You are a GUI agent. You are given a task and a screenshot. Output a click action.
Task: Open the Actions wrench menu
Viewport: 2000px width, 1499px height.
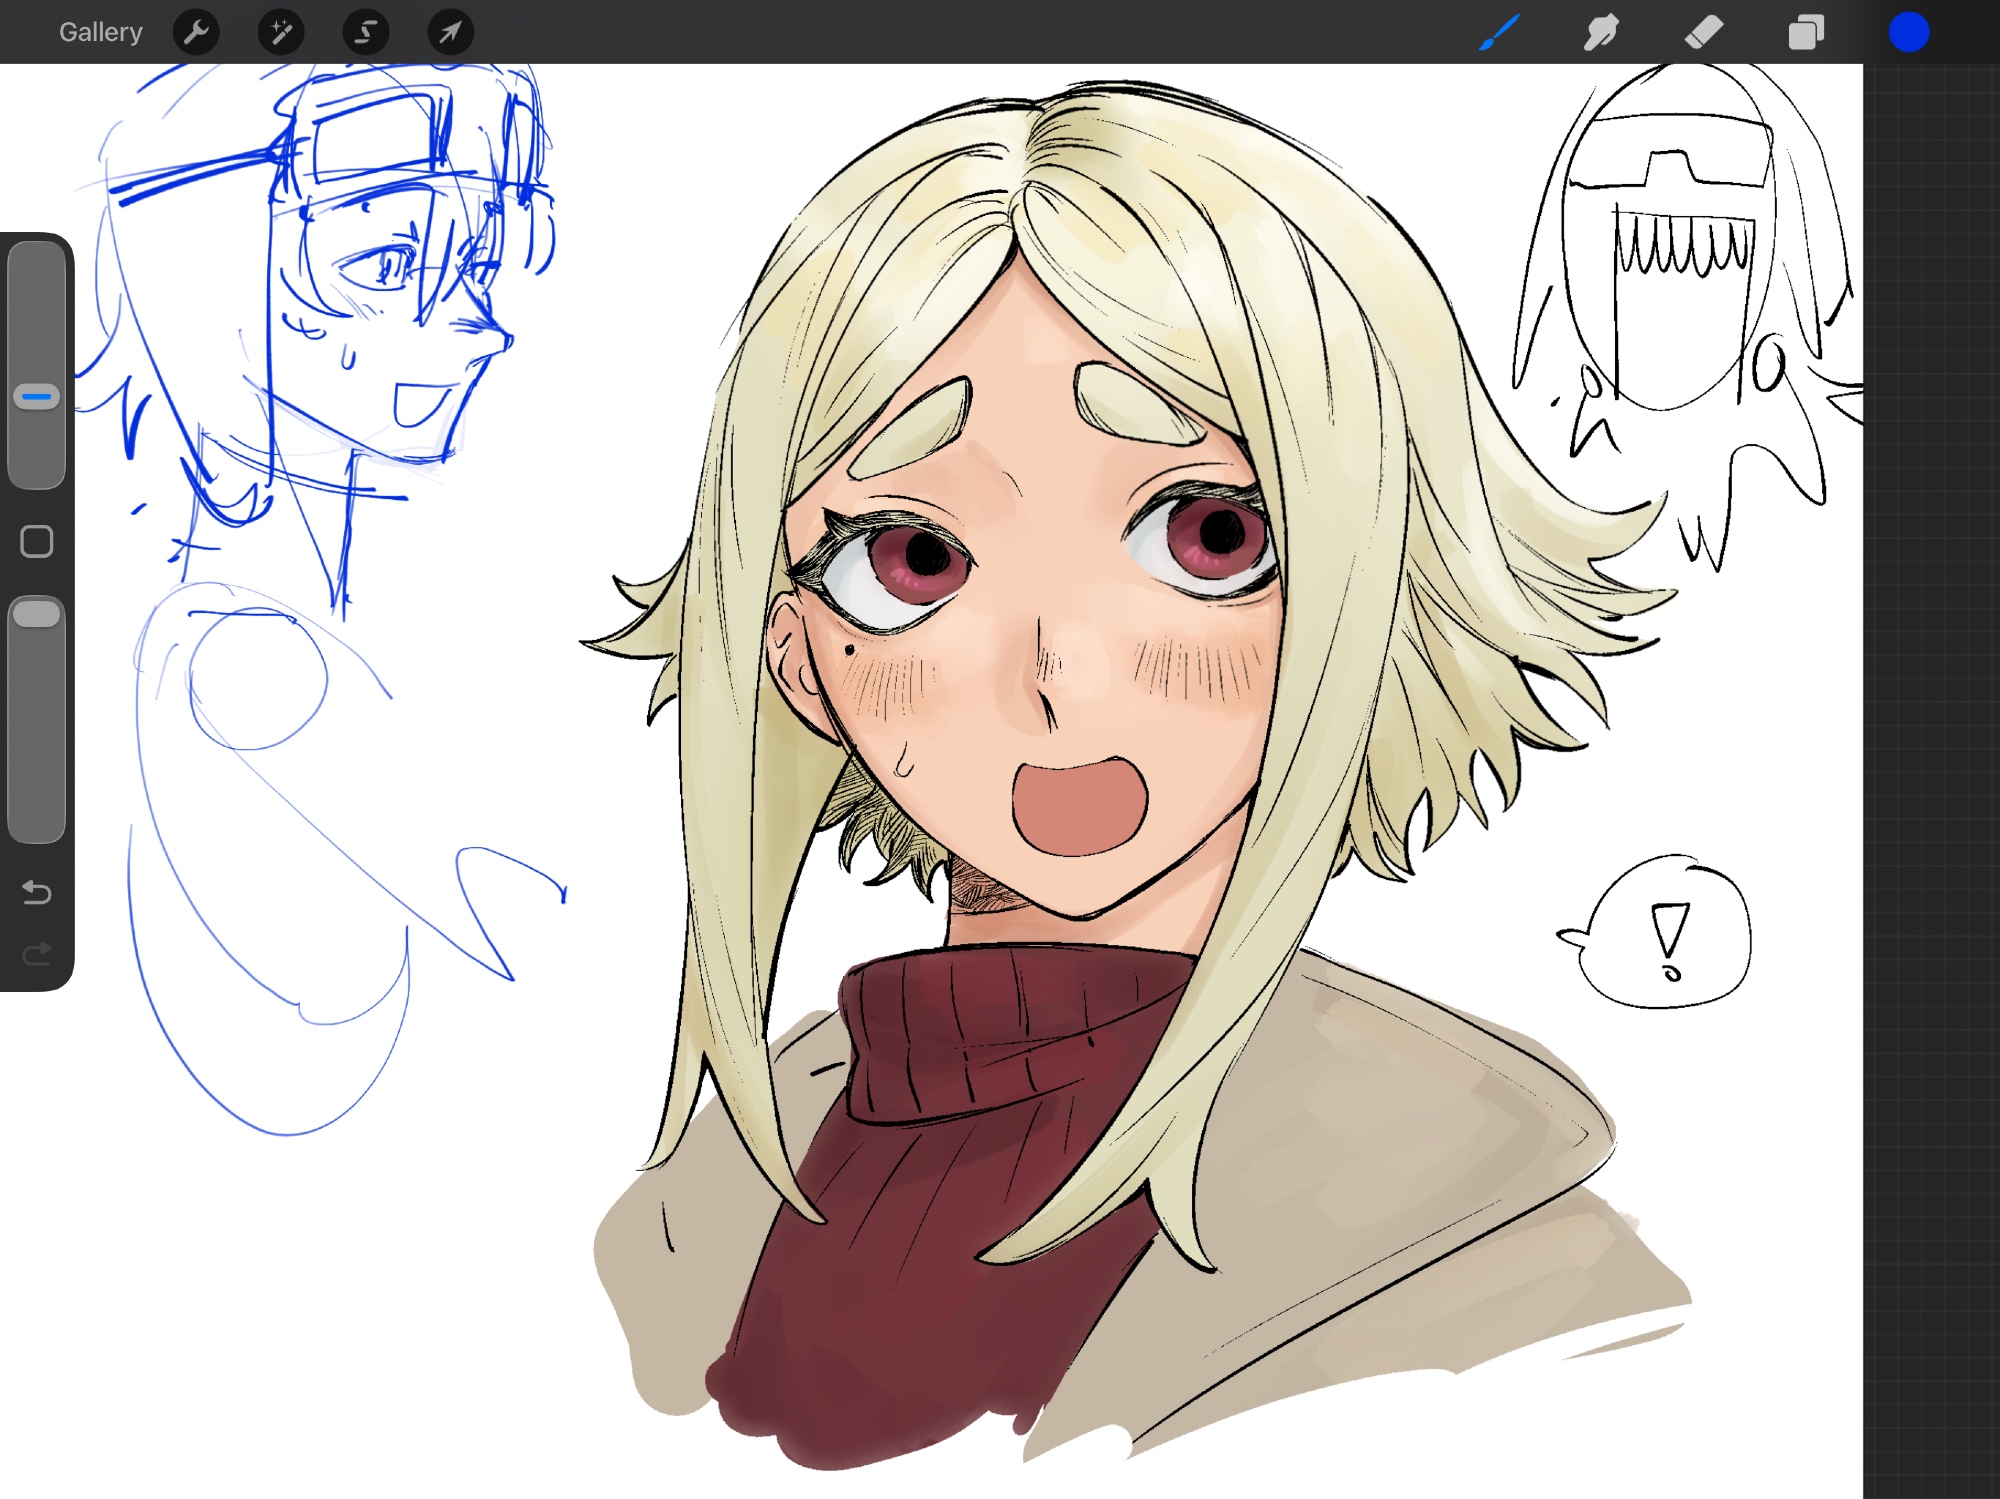[196, 32]
